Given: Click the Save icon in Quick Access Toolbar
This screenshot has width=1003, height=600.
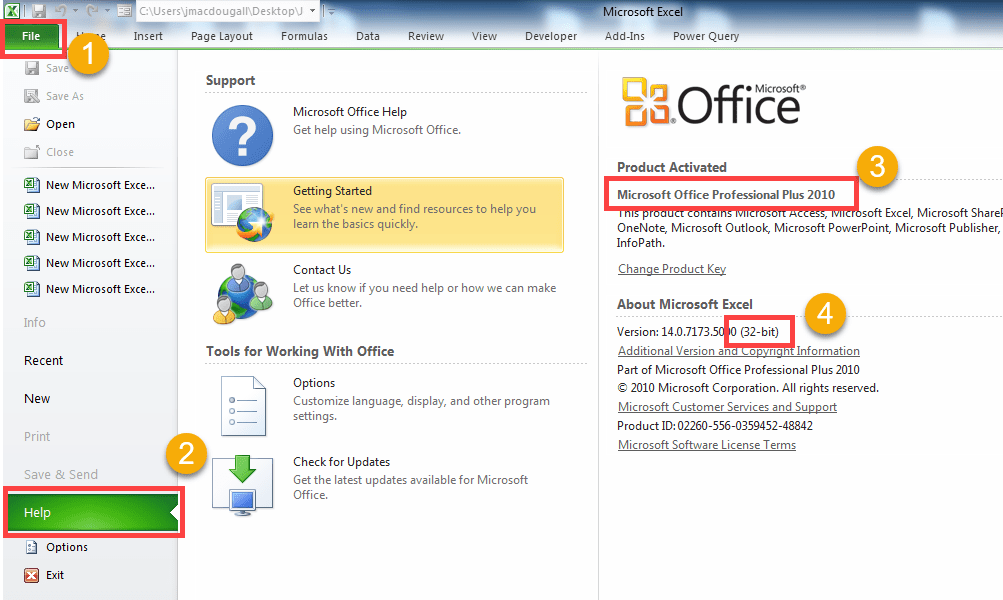Looking at the screenshot, I should [39, 11].
